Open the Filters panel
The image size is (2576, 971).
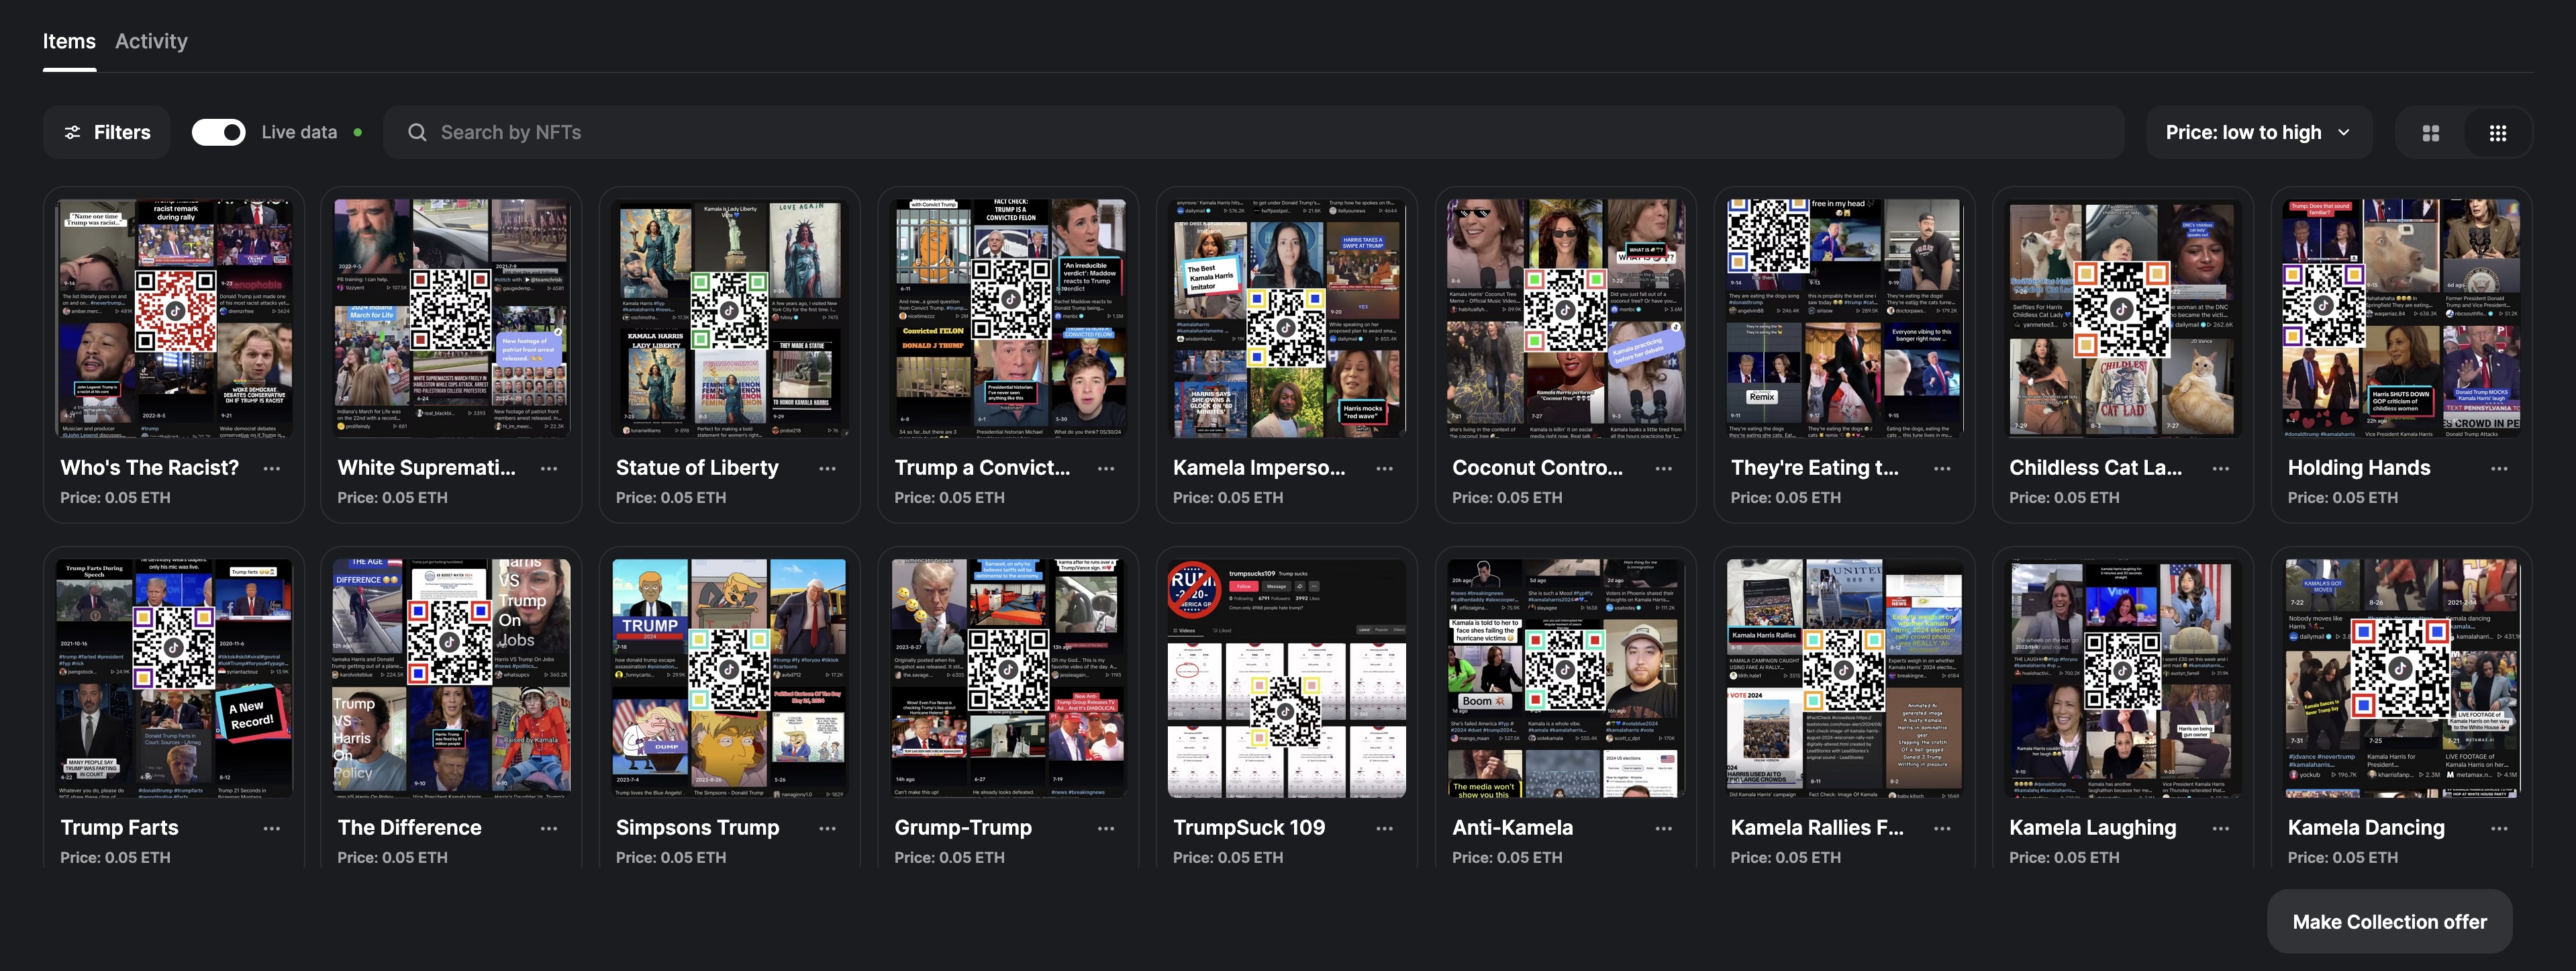[x=107, y=132]
